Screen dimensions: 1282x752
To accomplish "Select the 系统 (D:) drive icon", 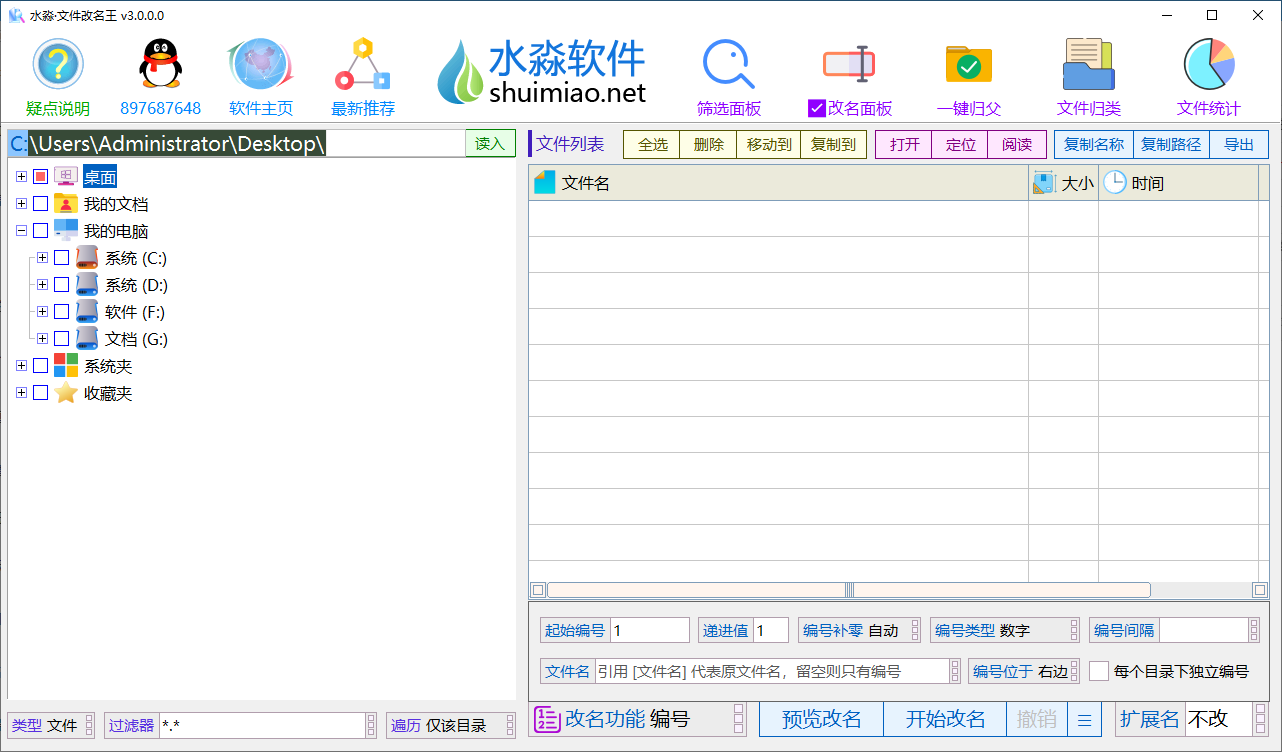I will click(87, 285).
